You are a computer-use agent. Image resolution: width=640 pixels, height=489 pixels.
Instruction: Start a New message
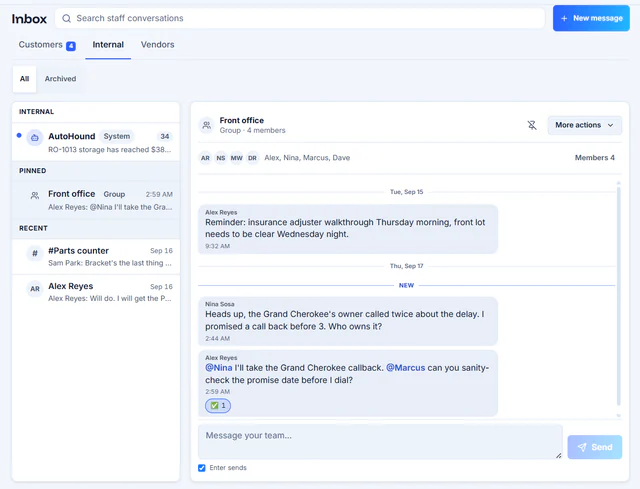click(x=591, y=18)
